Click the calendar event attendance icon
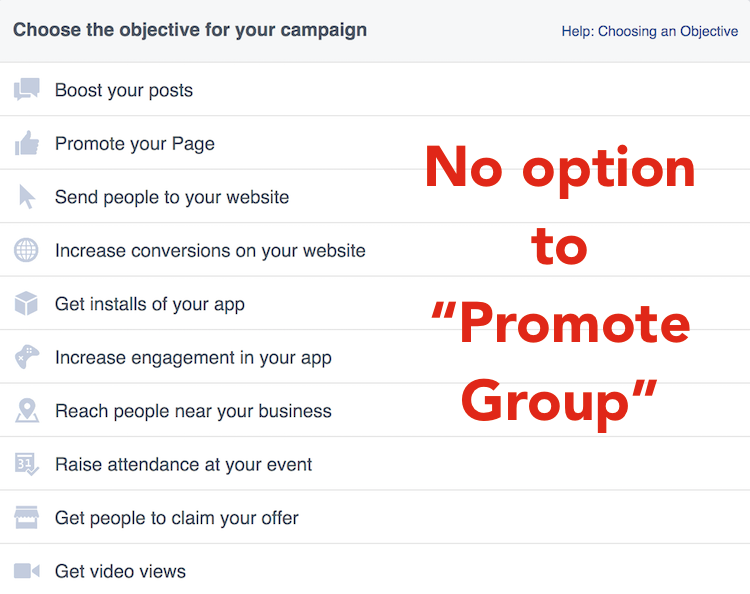750x594 pixels. (26, 464)
